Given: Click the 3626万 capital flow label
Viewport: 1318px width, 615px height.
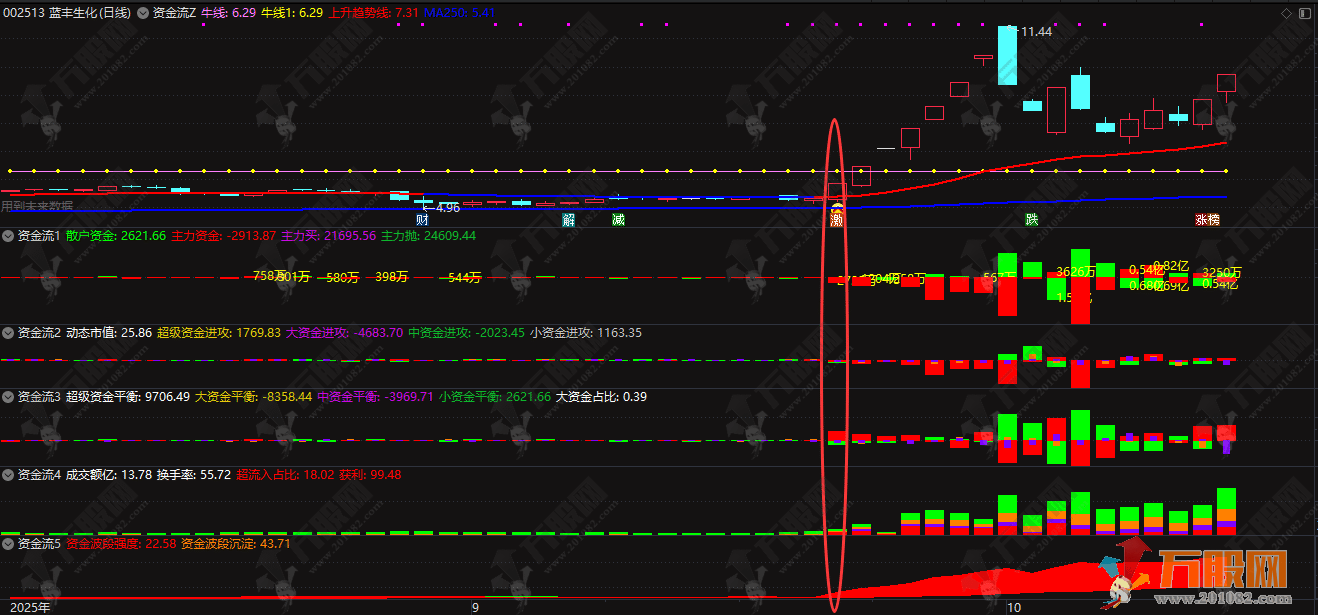Looking at the screenshot, I should click(1076, 271).
